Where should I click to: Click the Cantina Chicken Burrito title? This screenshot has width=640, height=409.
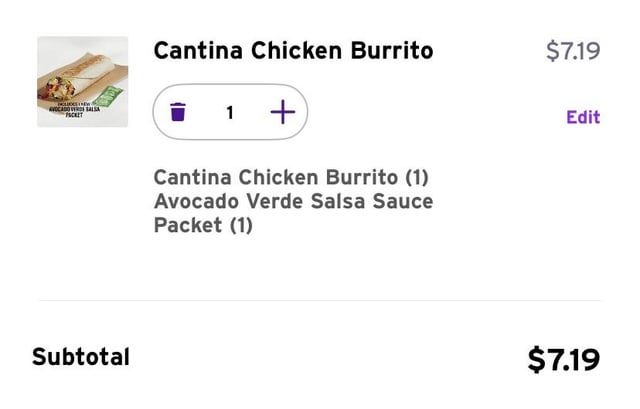tap(293, 50)
